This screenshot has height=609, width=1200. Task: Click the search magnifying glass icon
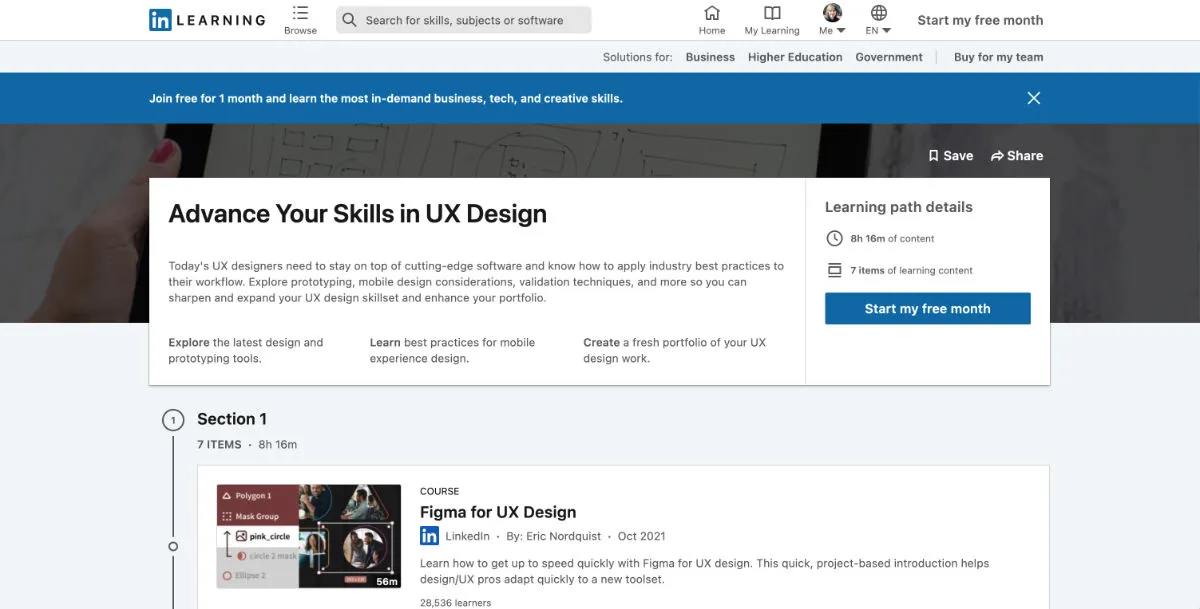click(x=348, y=19)
